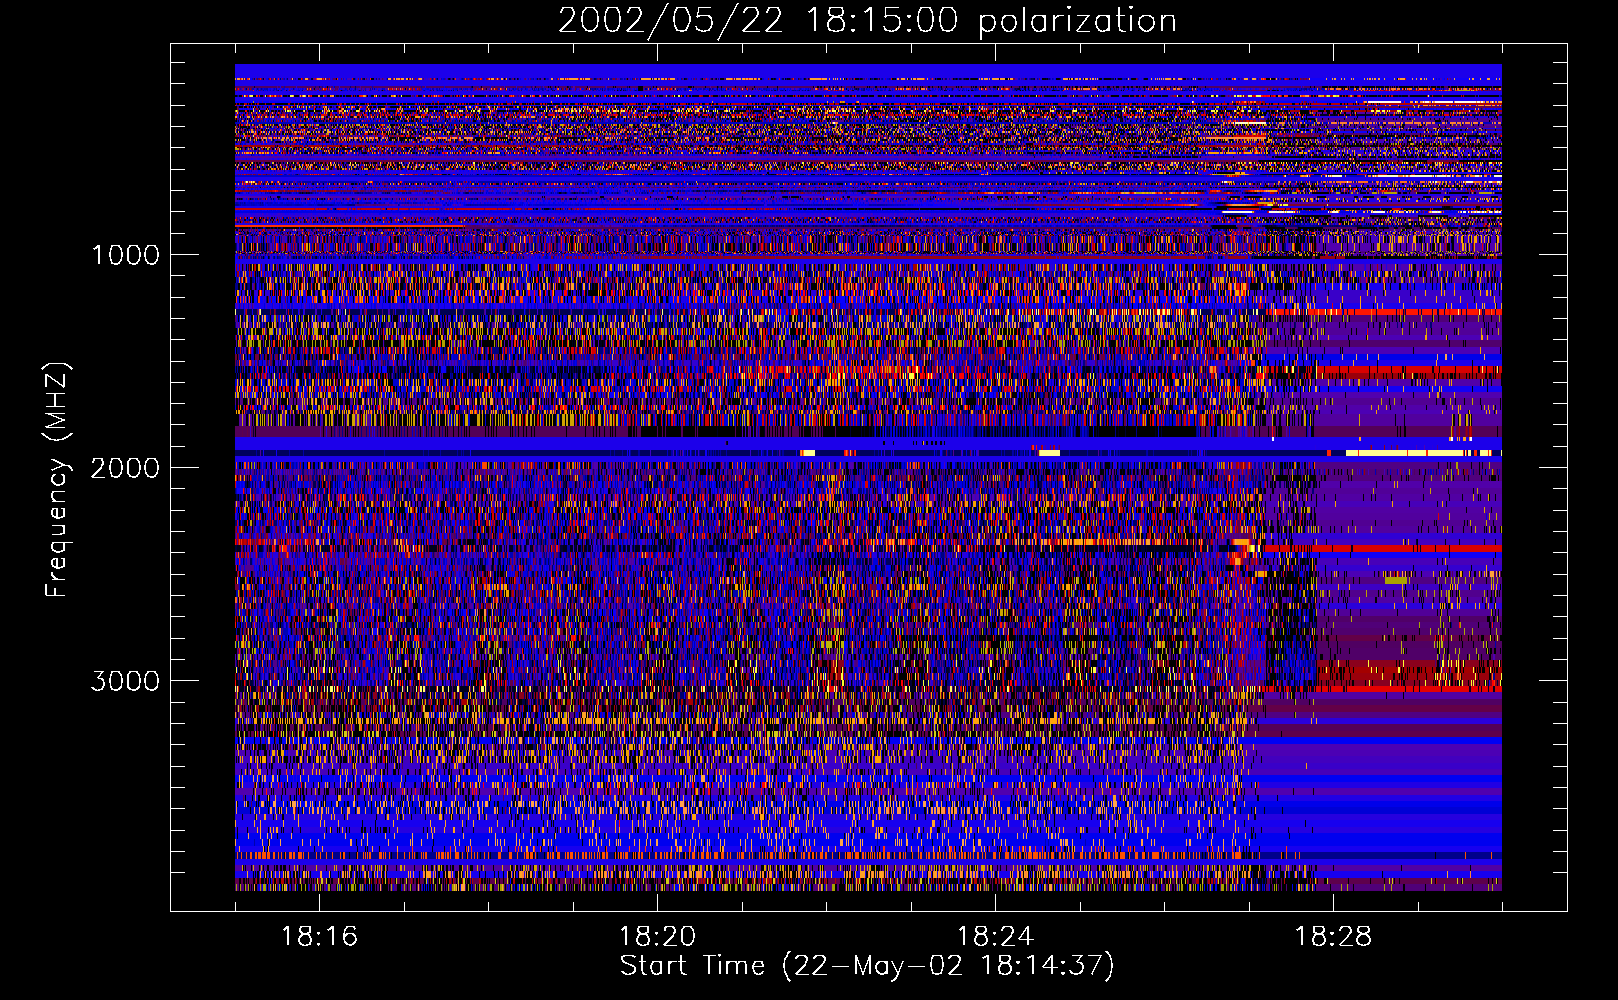Click the 18:16 time tick label

coord(319,937)
